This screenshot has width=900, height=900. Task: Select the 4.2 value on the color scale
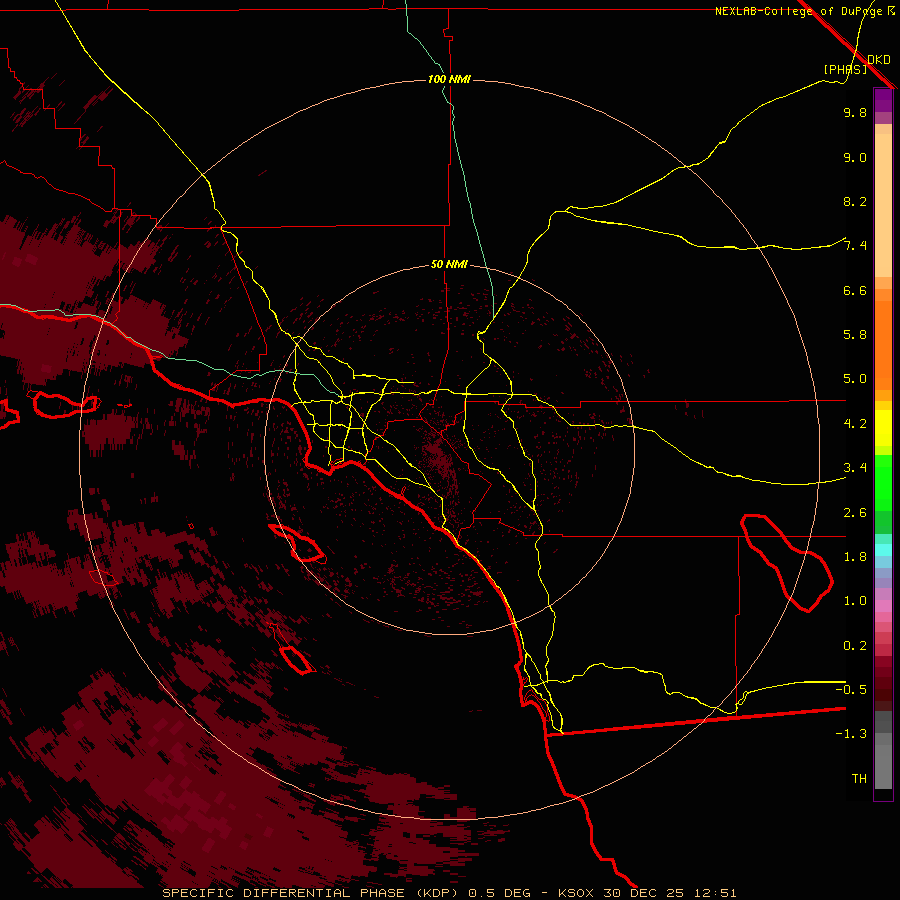(x=855, y=424)
